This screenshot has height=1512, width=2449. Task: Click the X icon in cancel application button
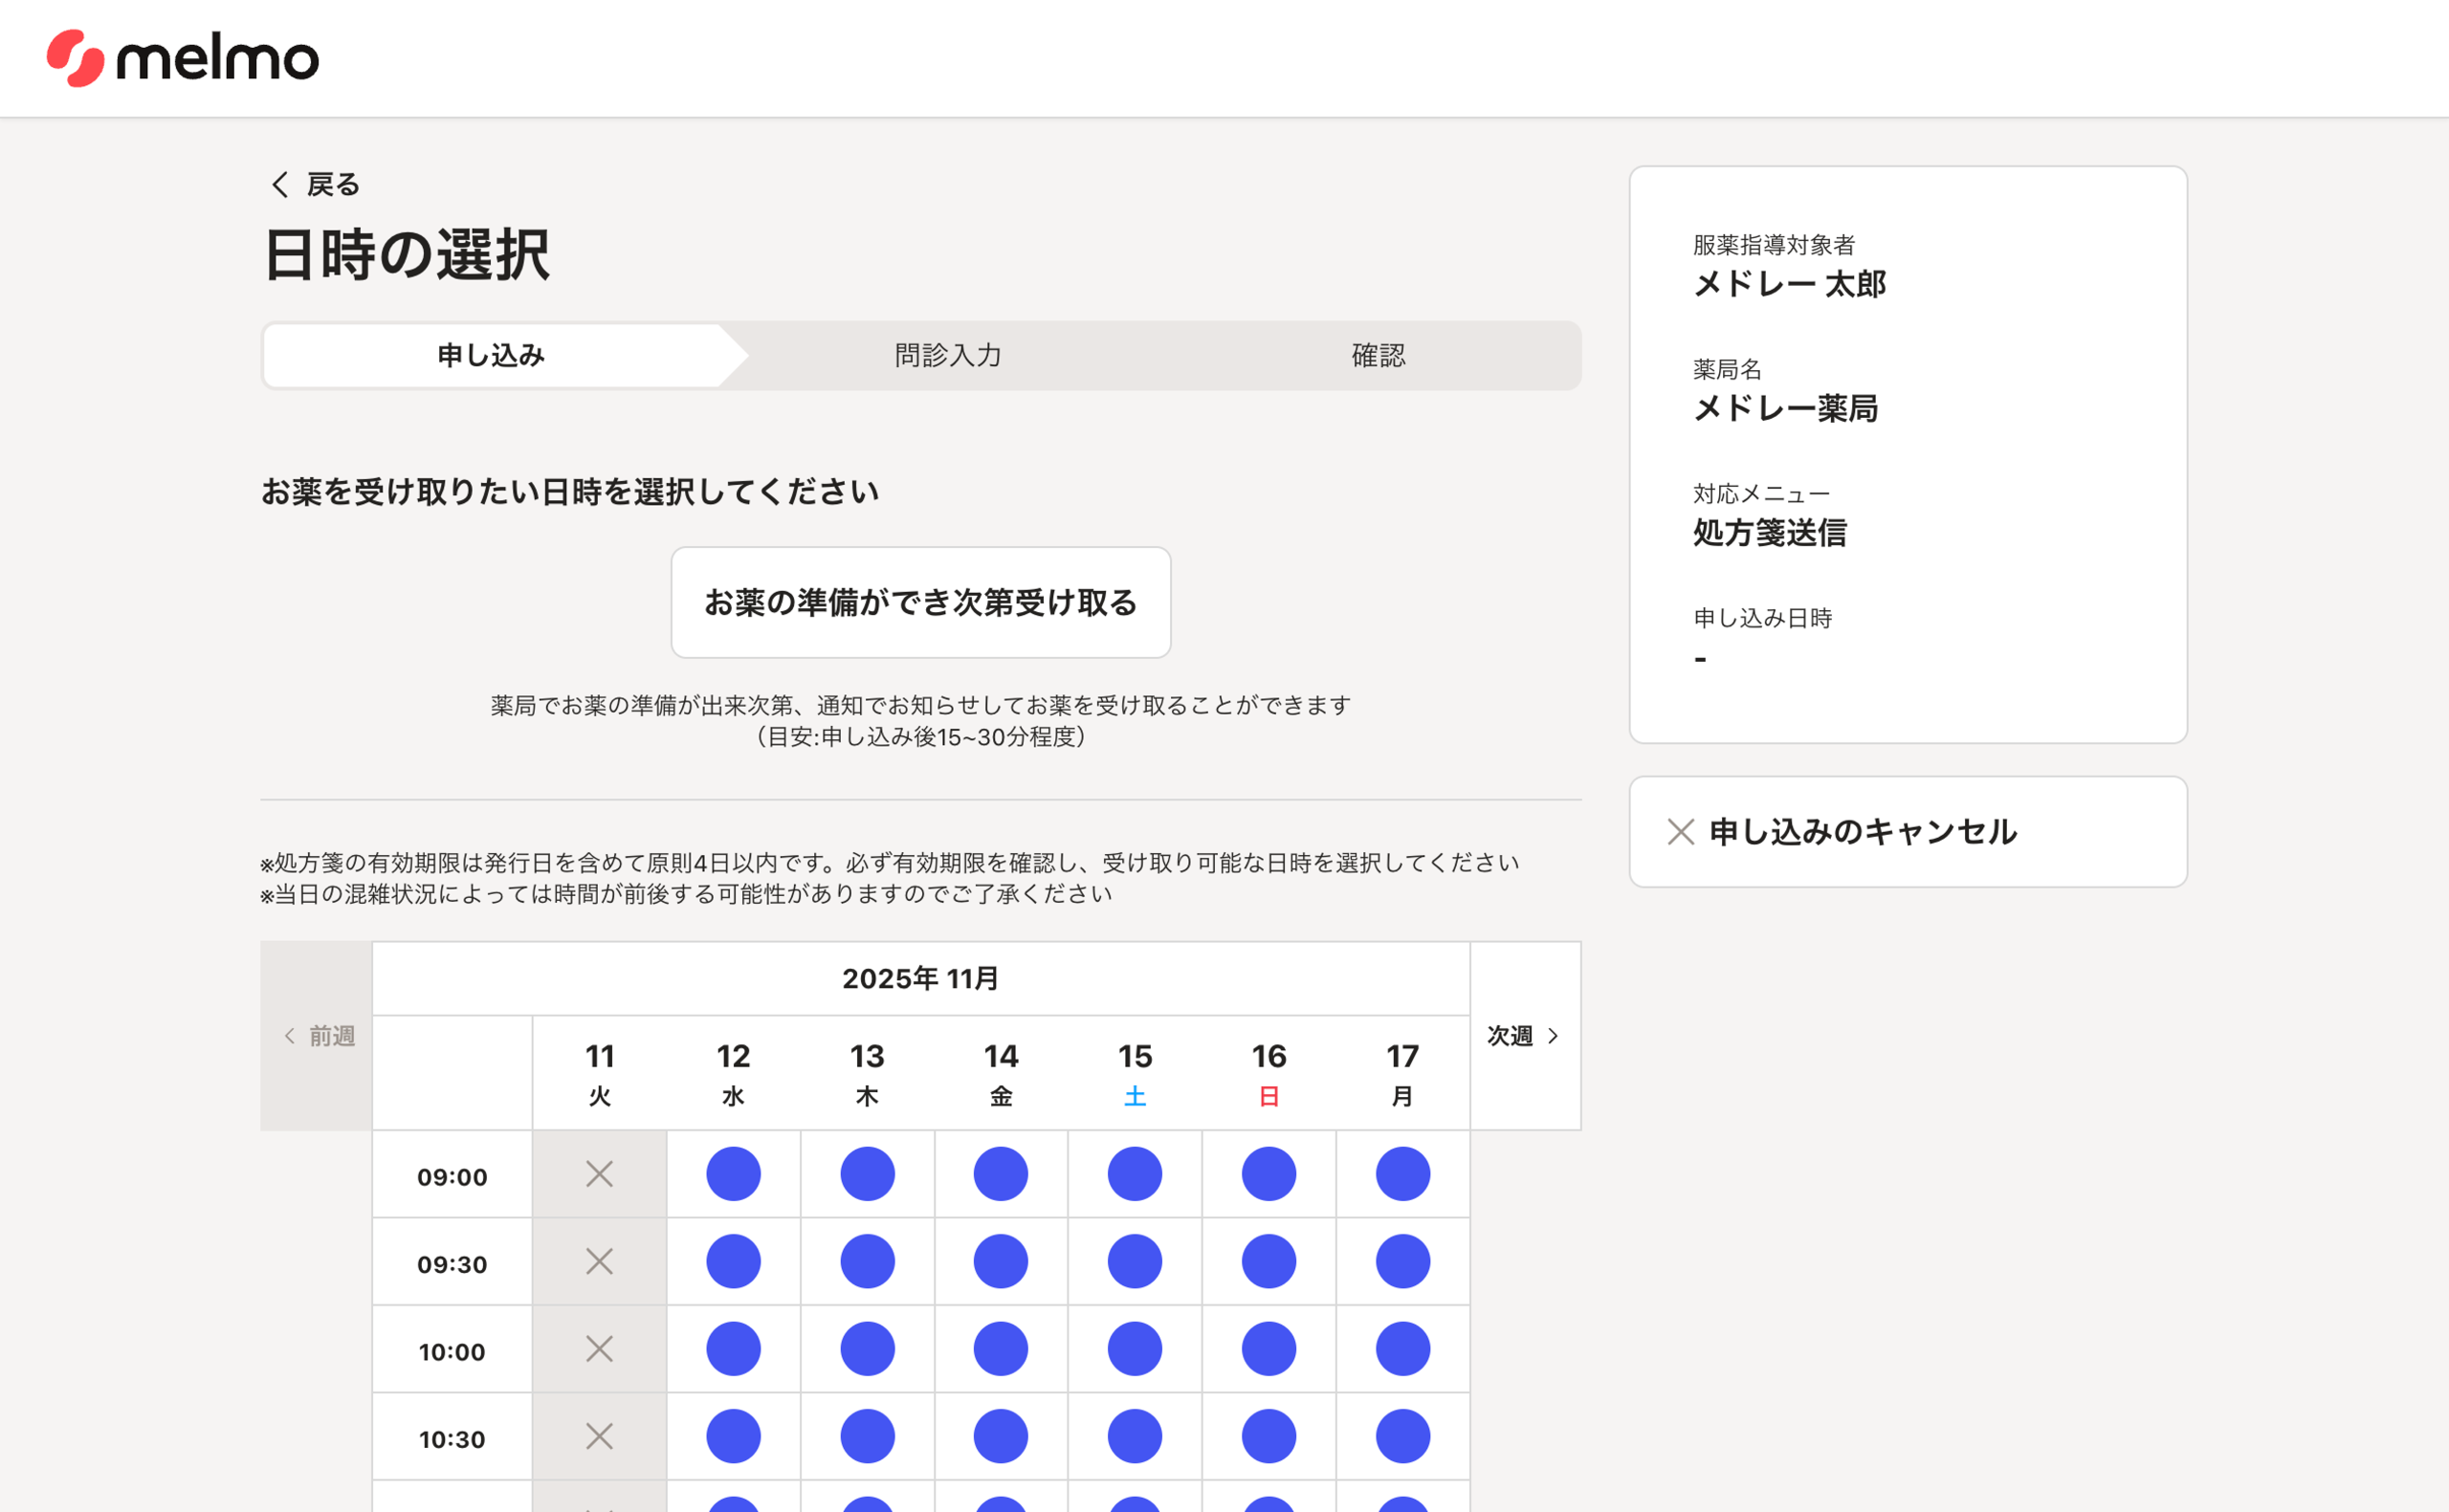point(1680,832)
